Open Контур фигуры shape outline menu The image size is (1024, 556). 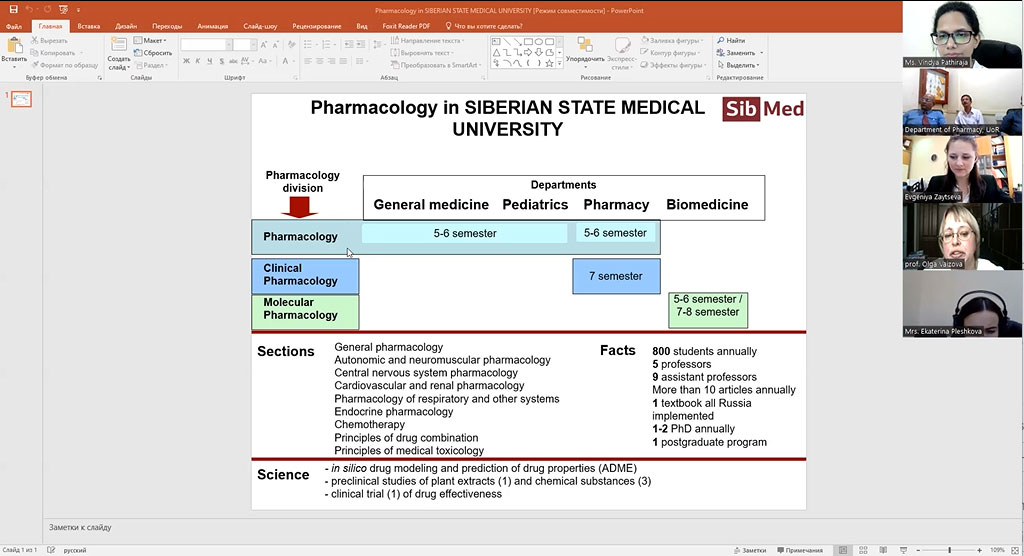pos(671,53)
